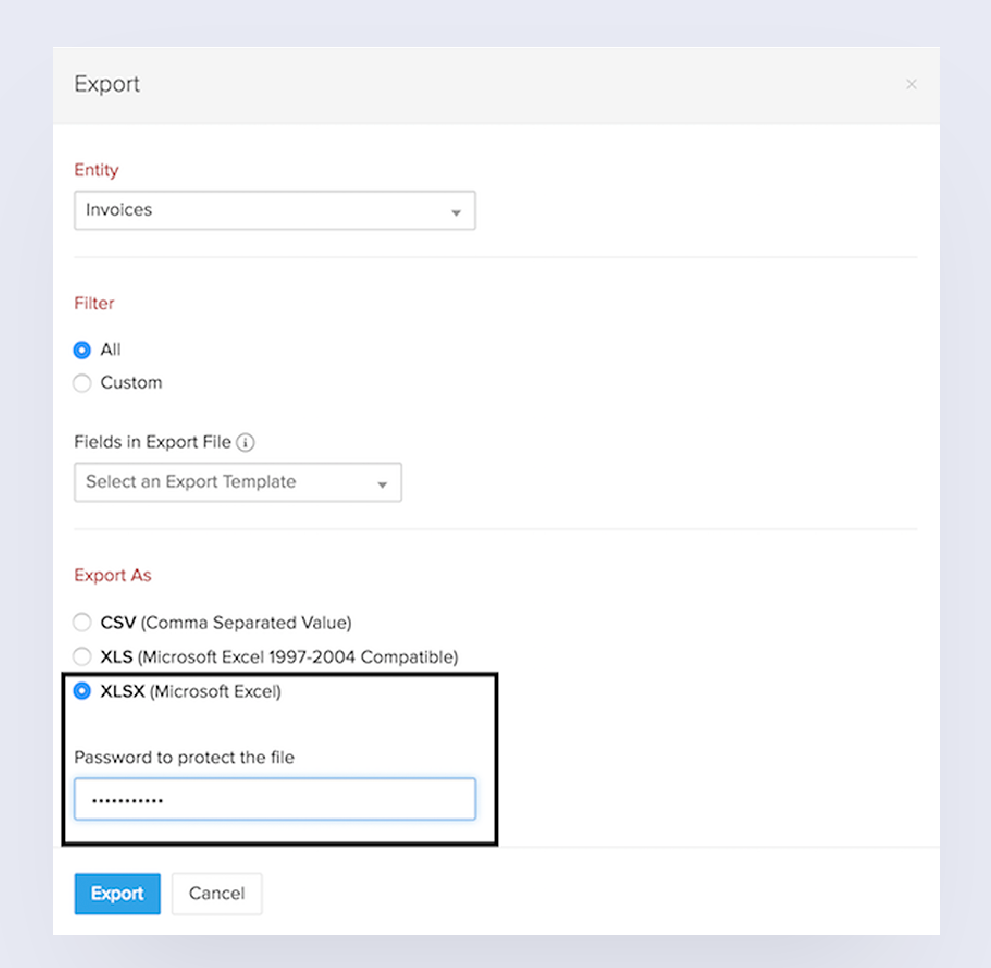Screen dimensions: 991x968
Task: Select the All filter radio button
Action: point(82,349)
